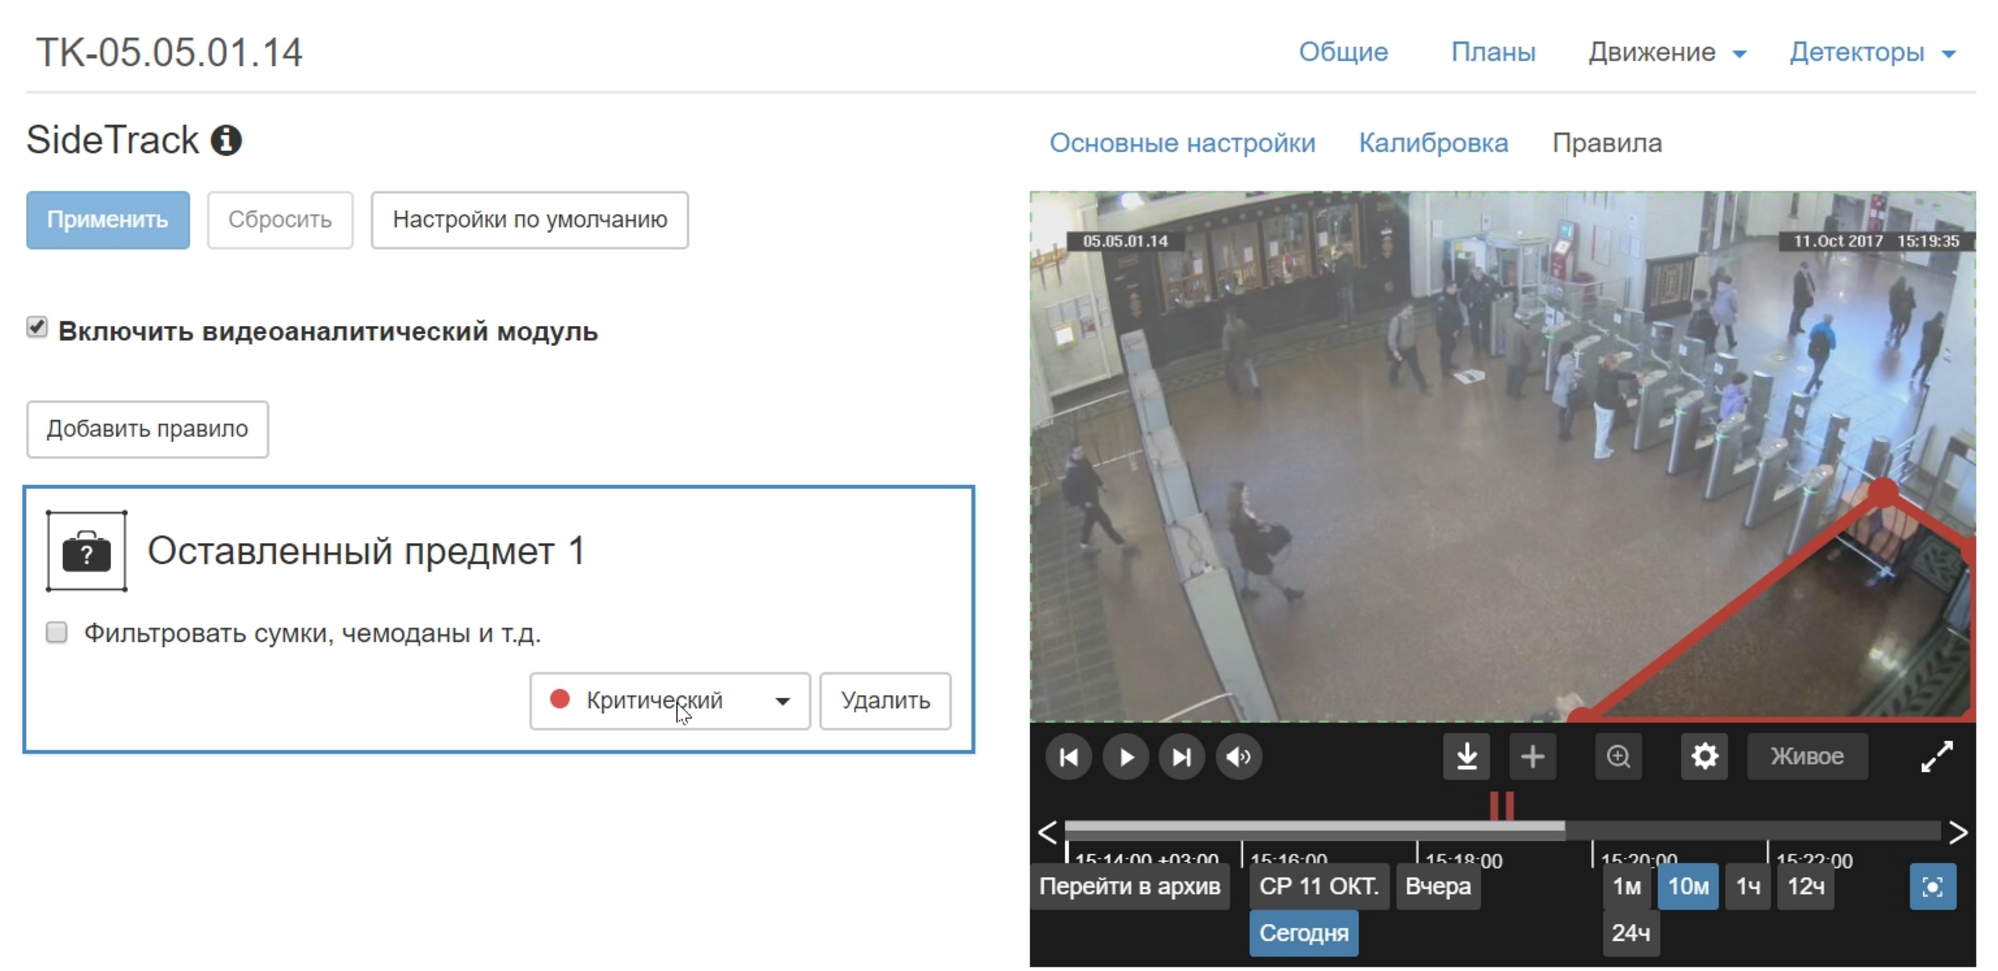This screenshot has height=971, width=1998.
Task: Open the SideTrack info icon
Action: tap(226, 140)
